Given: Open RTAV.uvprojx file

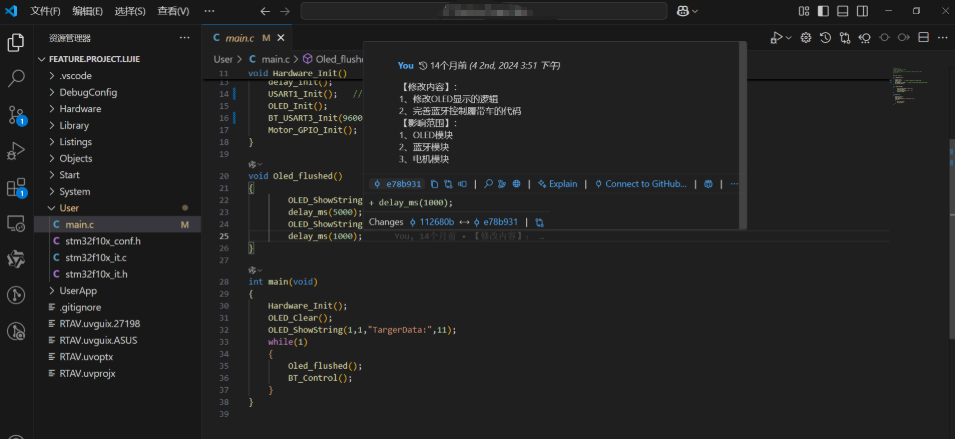Looking at the screenshot, I should click(x=117, y=373).
